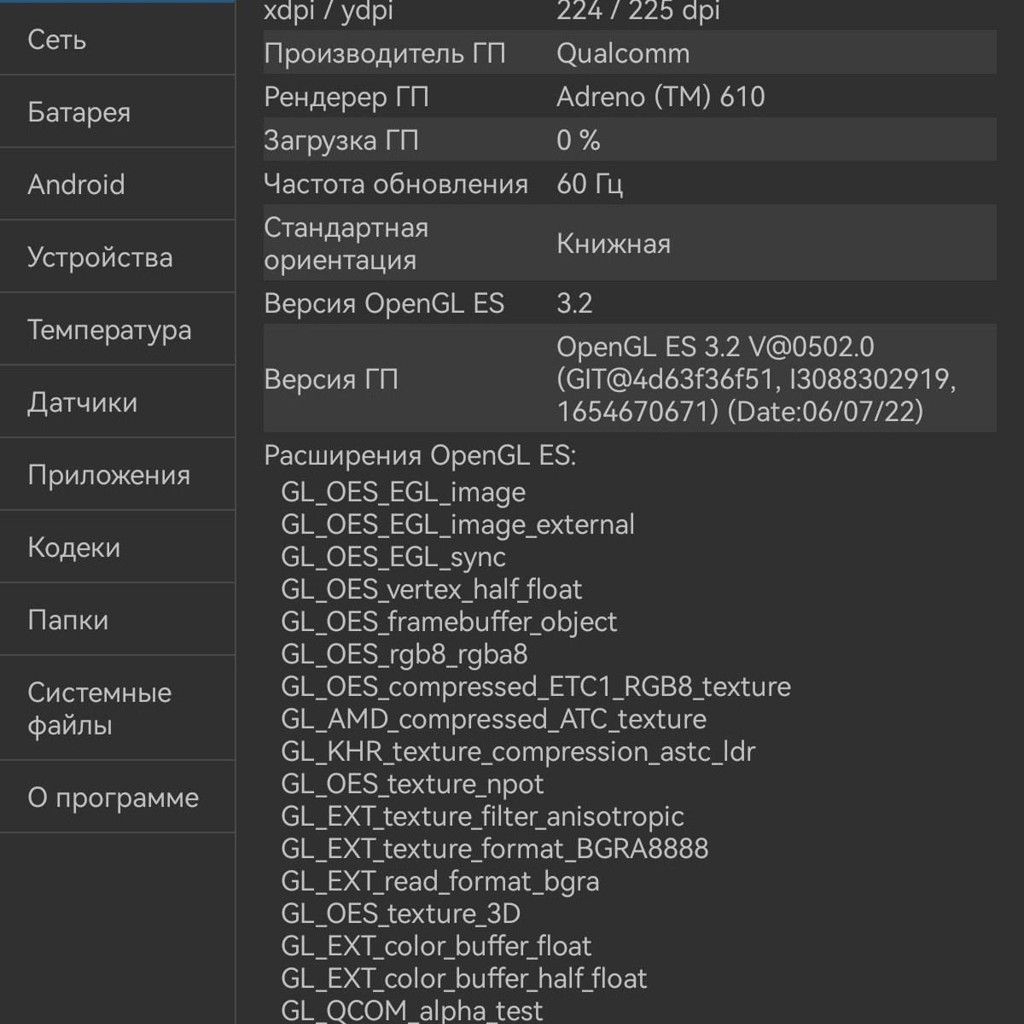Select the Стандартная ориентация row
The width and height of the screenshot is (1024, 1024).
tap(630, 243)
